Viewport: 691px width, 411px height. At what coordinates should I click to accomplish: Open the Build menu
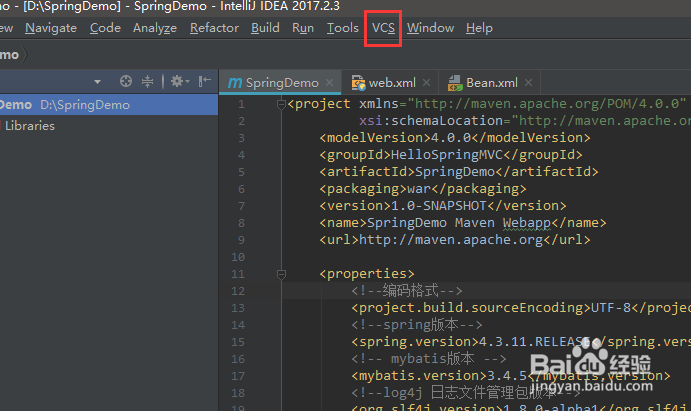pyautogui.click(x=265, y=28)
